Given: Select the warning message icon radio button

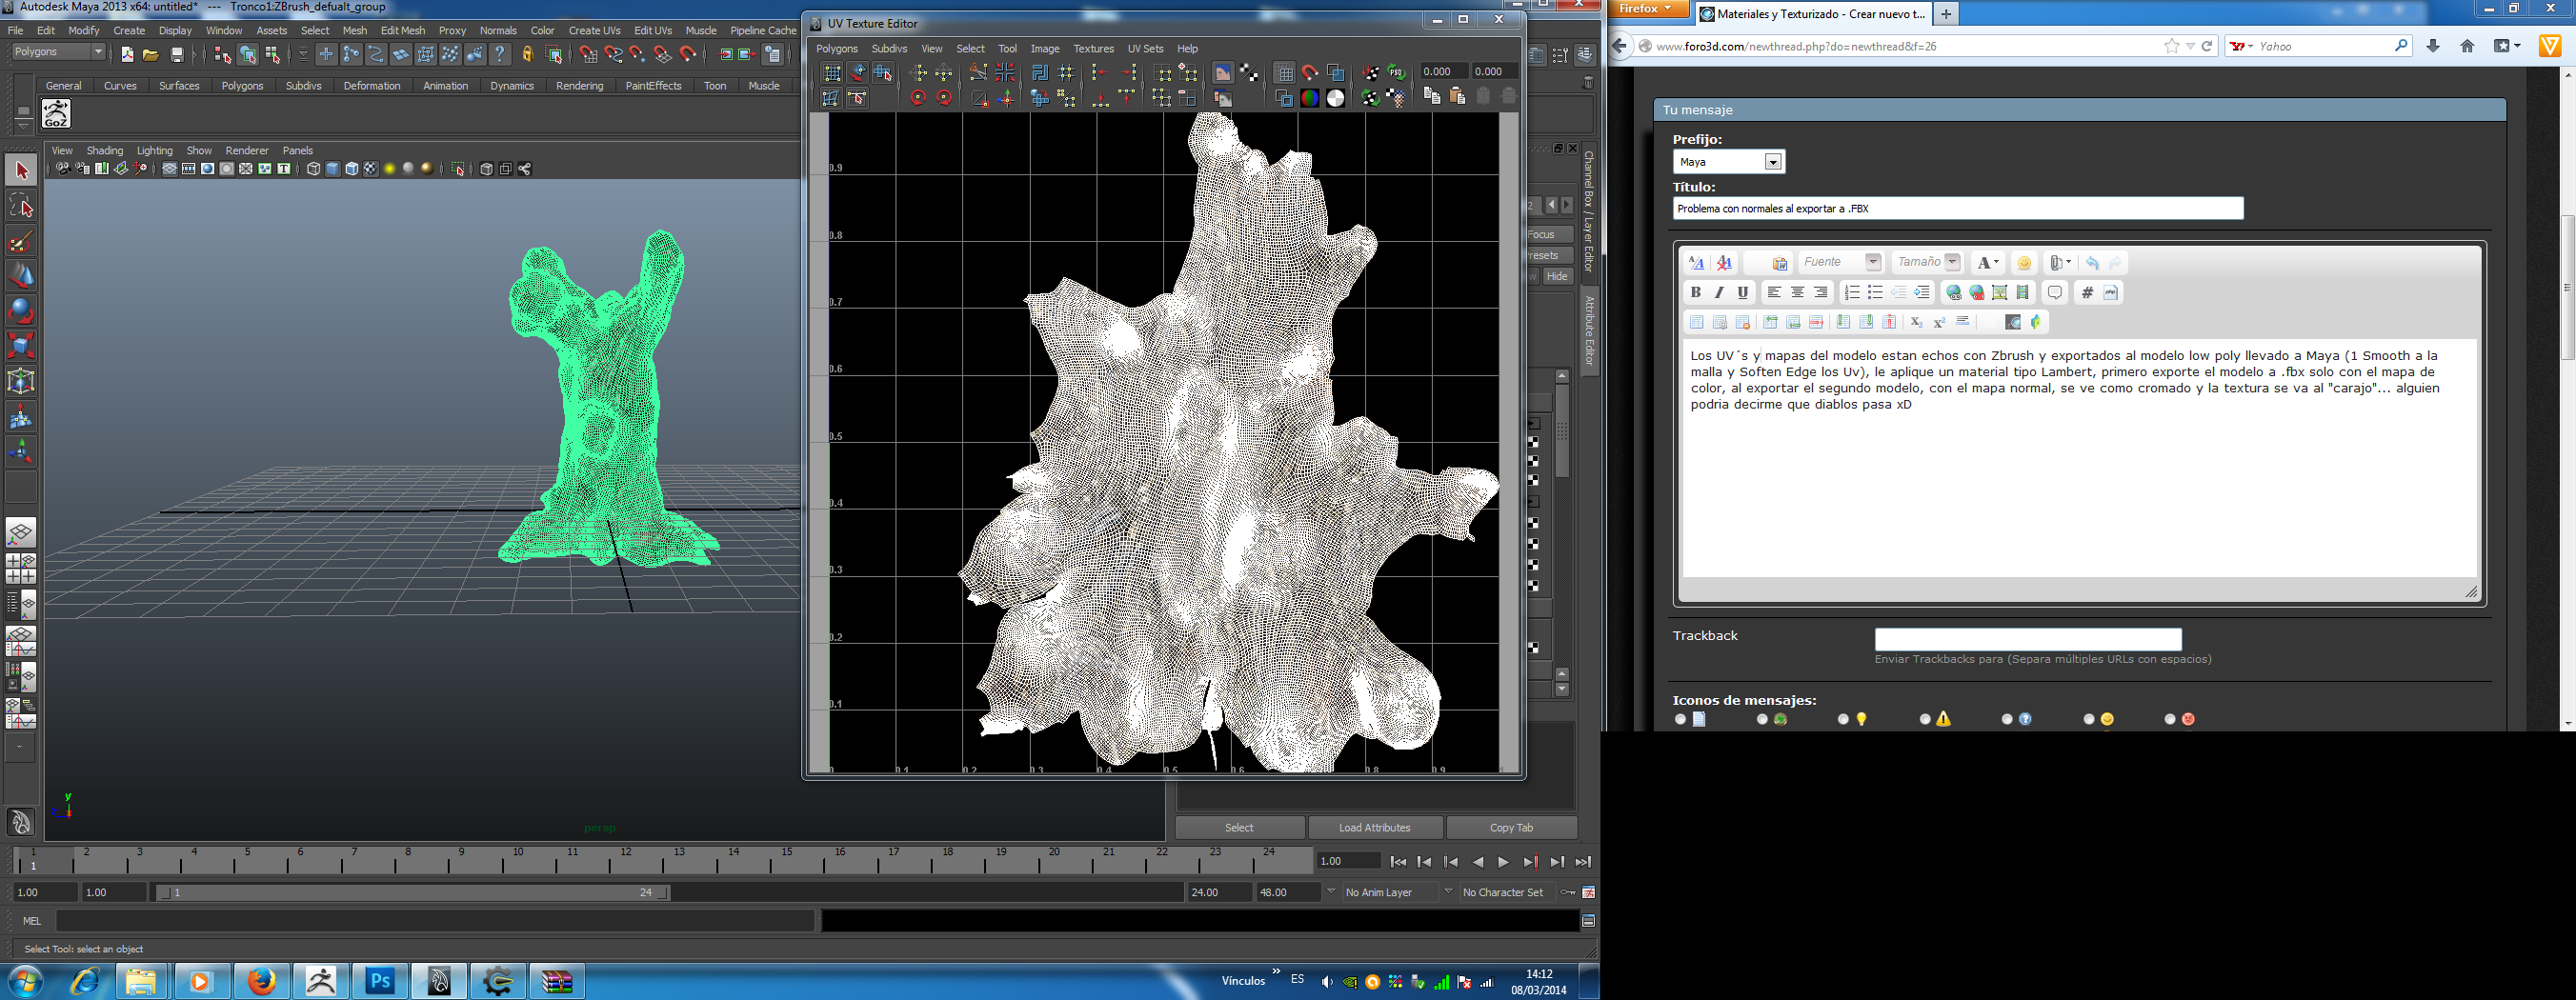Looking at the screenshot, I should coord(1925,719).
